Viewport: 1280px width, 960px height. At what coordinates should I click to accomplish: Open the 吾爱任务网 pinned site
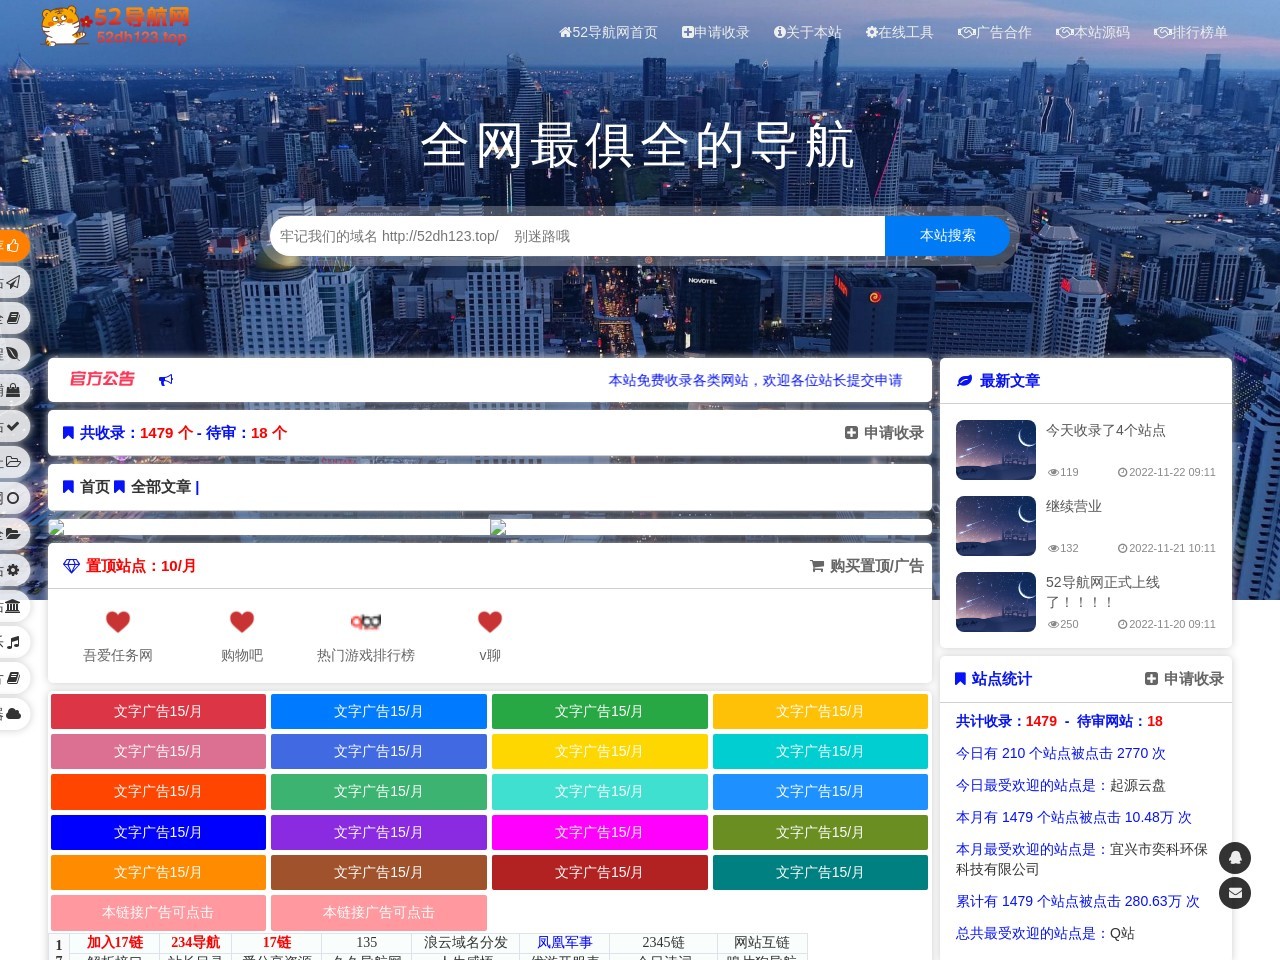pos(118,636)
